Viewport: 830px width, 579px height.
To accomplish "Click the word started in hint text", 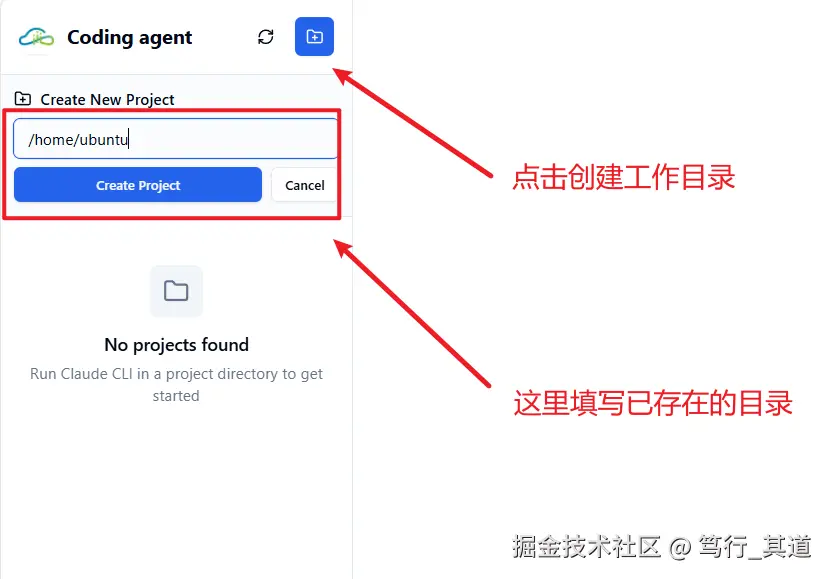I will point(176,396).
